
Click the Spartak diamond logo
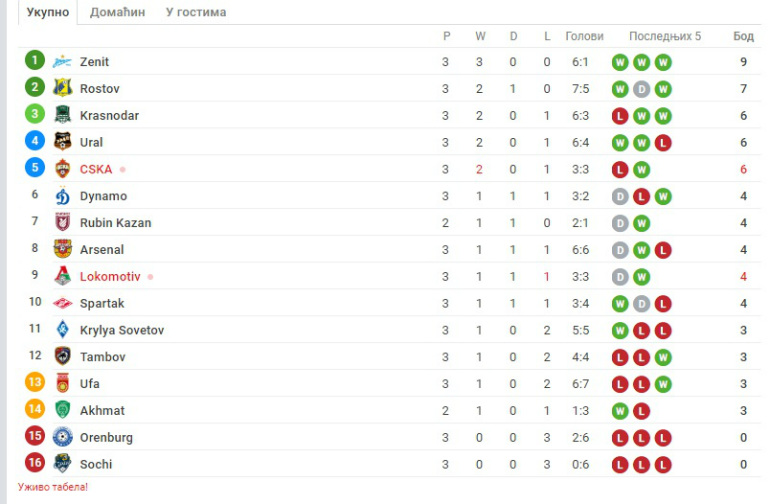click(x=62, y=303)
